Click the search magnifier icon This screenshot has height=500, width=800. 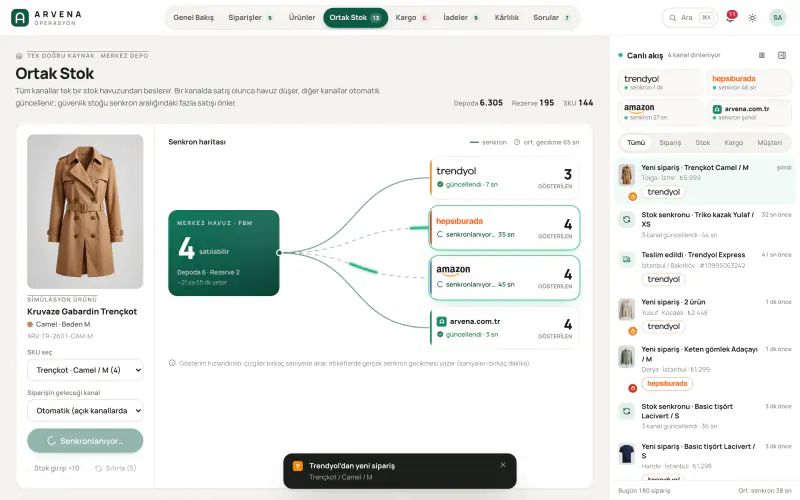coord(673,18)
